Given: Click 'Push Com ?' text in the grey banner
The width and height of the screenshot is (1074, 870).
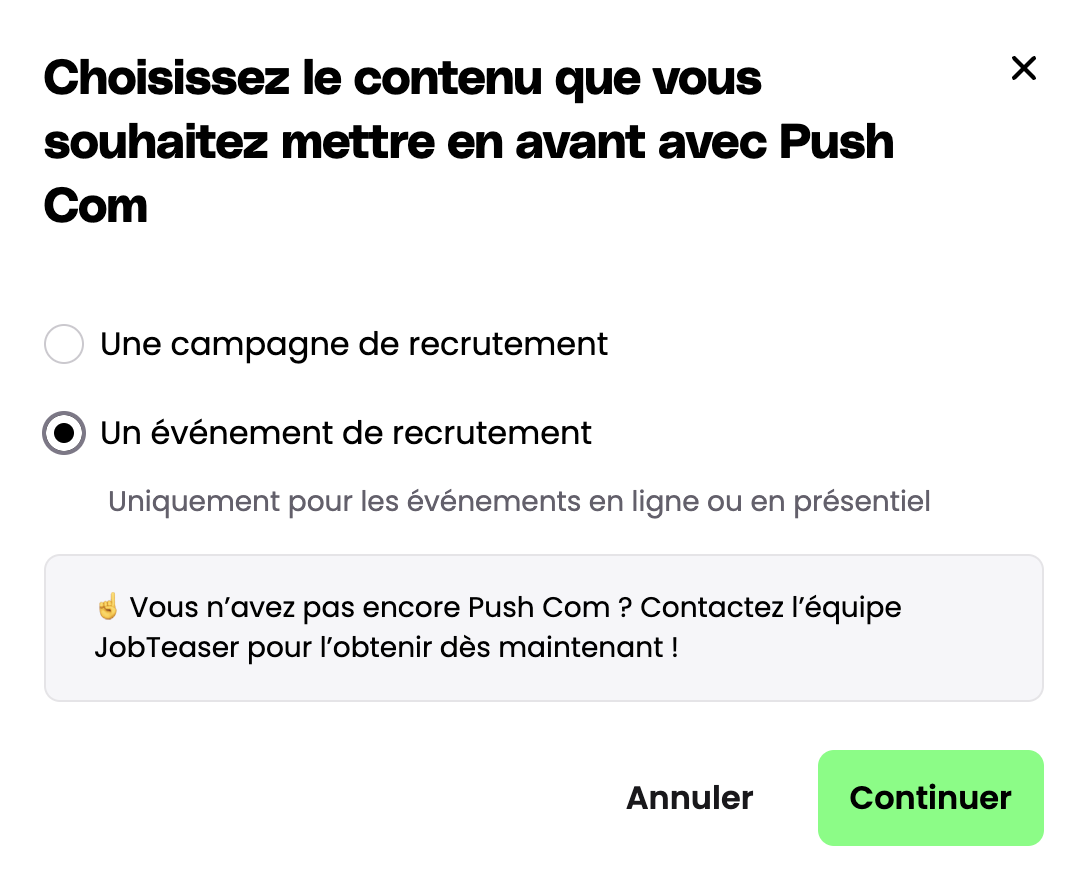Looking at the screenshot, I should (x=549, y=607).
